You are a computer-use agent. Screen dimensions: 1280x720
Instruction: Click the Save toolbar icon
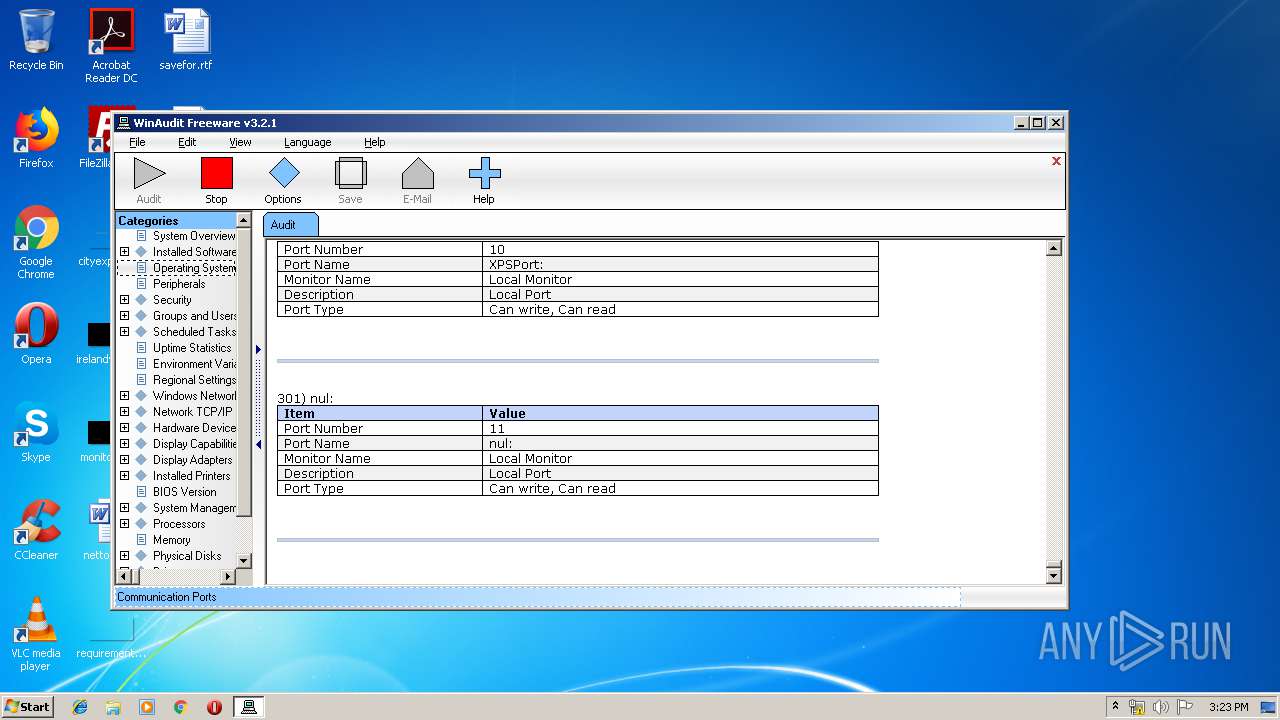350,173
